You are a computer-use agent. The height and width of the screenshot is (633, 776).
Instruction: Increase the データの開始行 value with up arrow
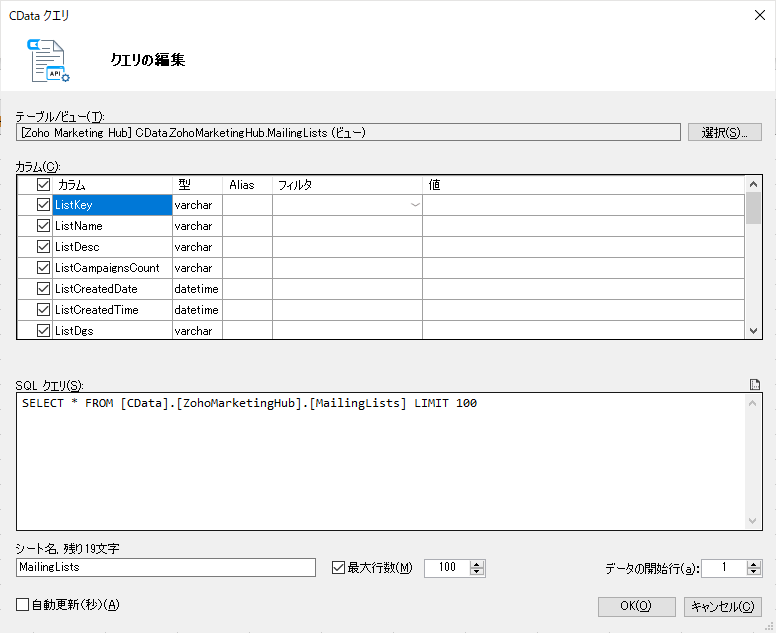(x=754, y=564)
